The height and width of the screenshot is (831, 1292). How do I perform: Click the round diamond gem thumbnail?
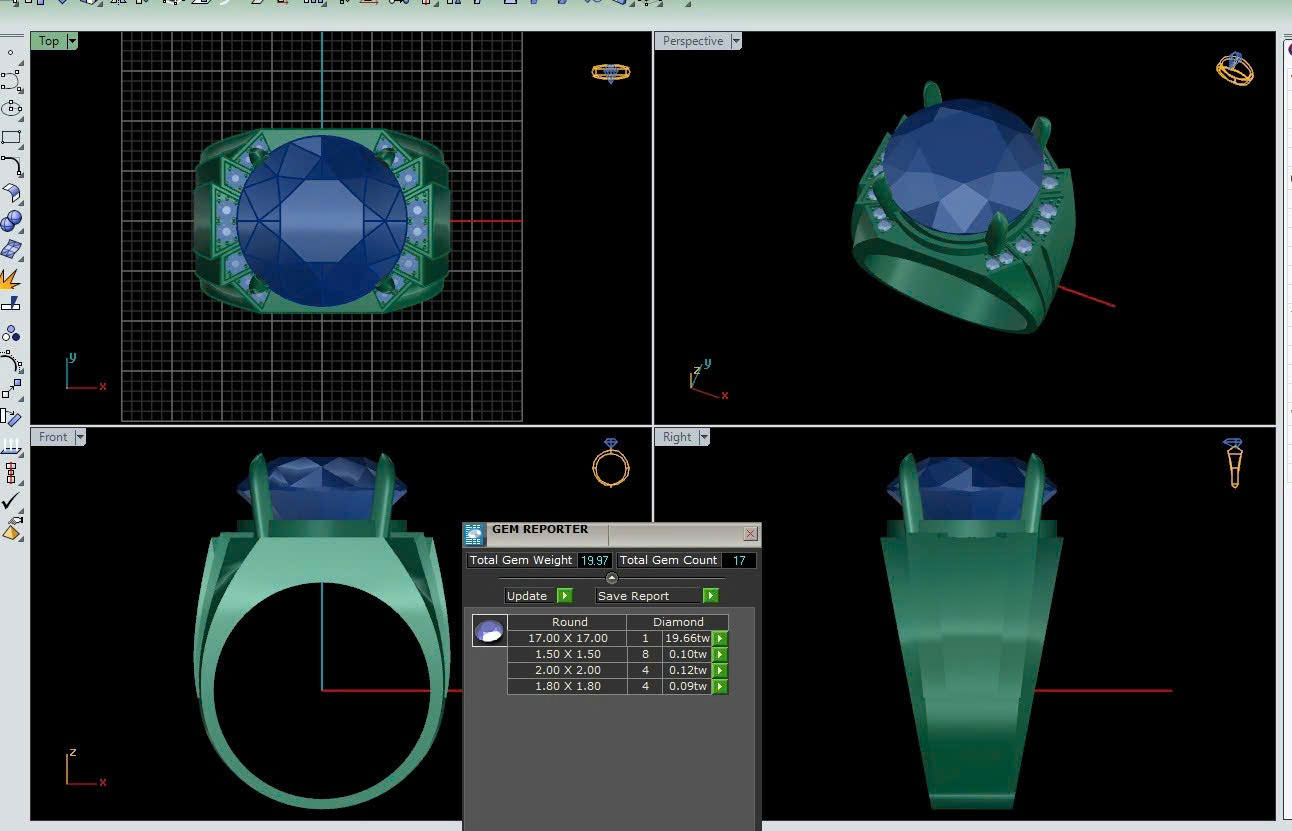[489, 631]
